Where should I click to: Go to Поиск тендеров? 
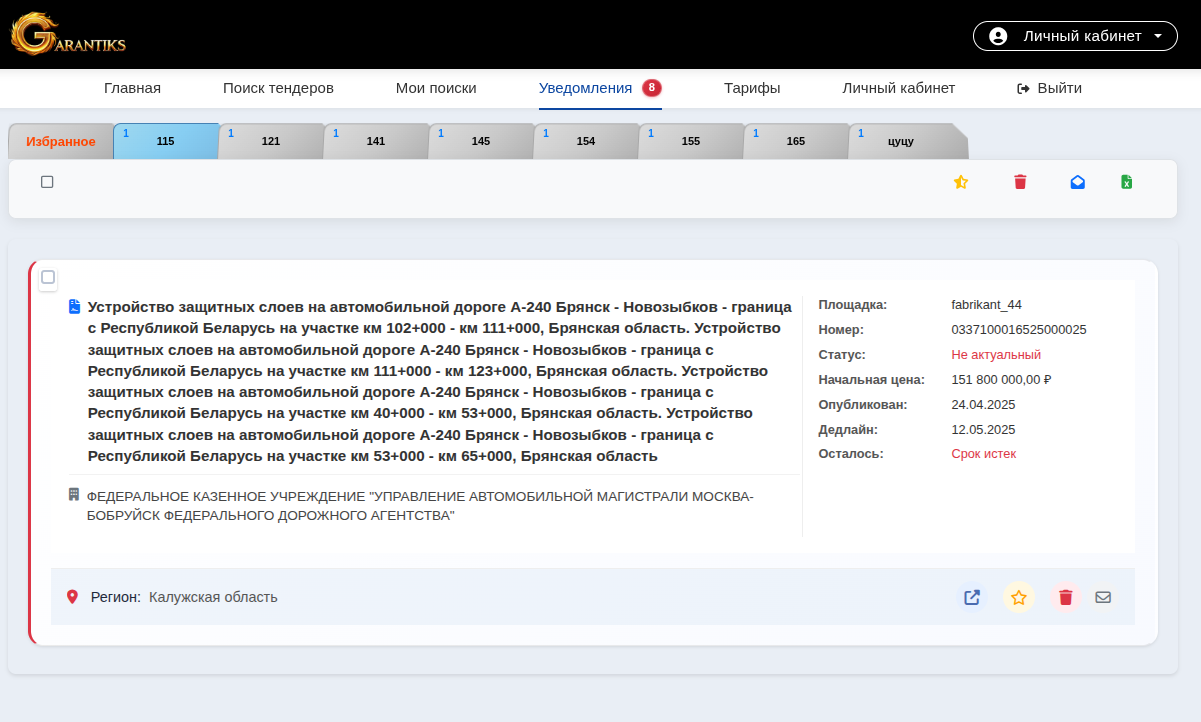[279, 88]
